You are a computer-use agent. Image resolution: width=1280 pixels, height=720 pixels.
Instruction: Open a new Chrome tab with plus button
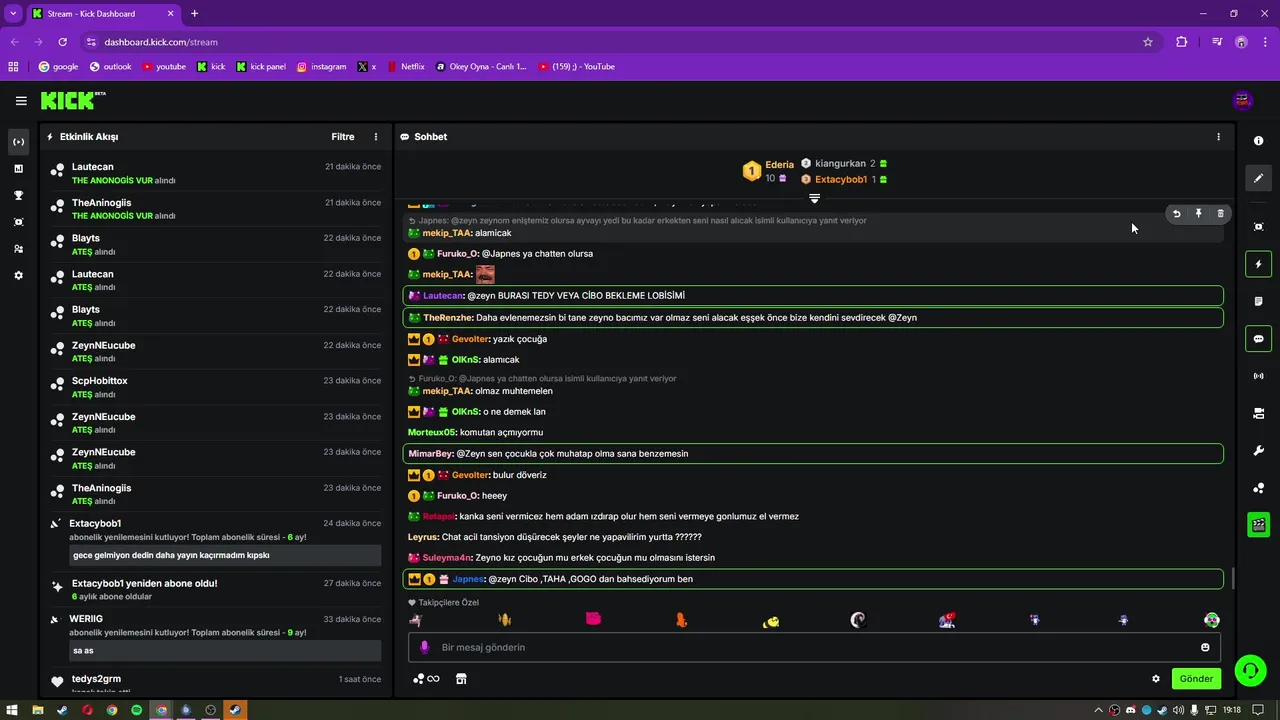pos(194,14)
